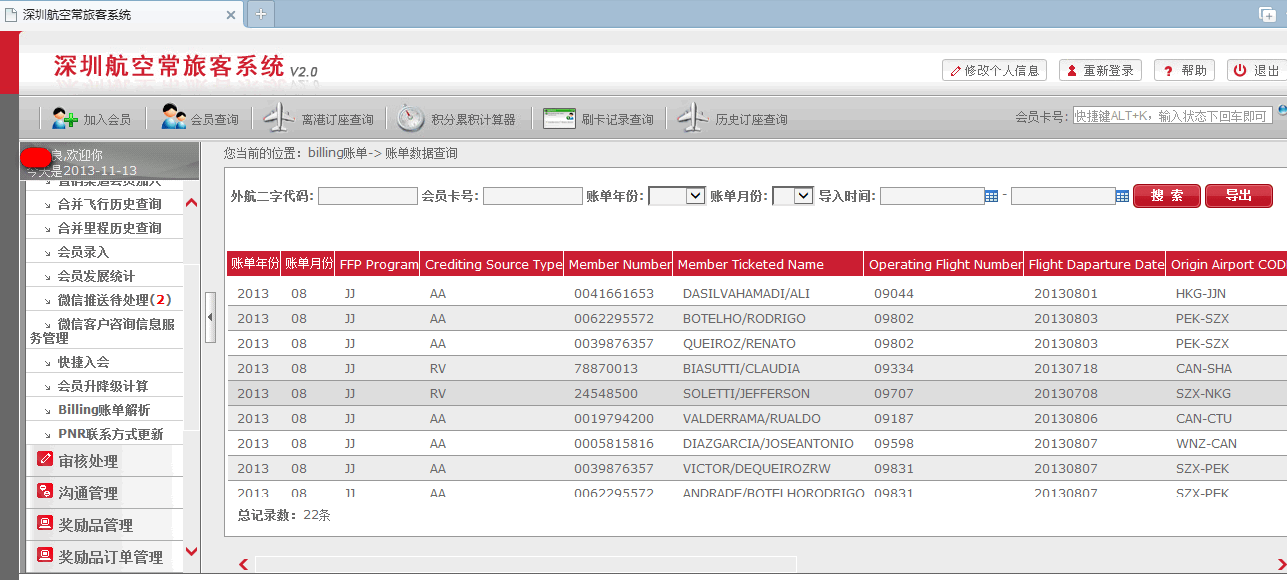The width and height of the screenshot is (1287, 580).
Task: Select 会员发展统计 in the sidebar
Action: 96,276
